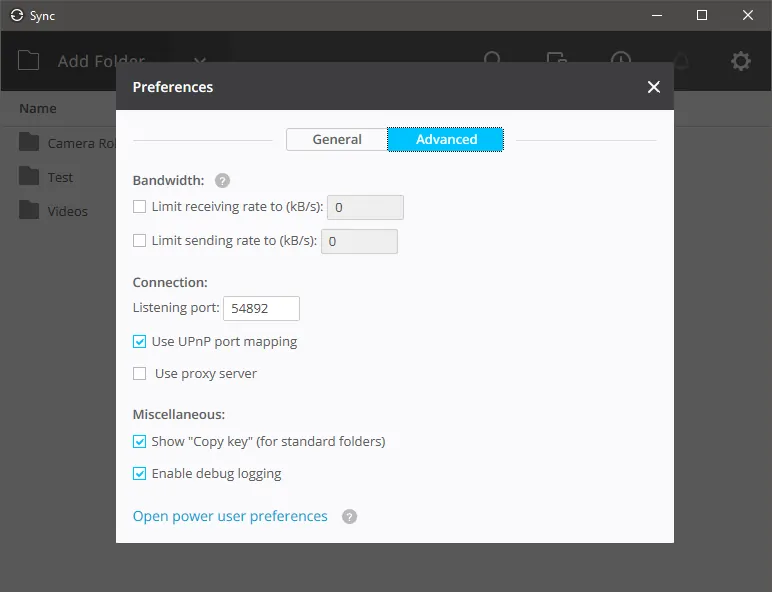
Task: Check Use proxy server option
Action: pyautogui.click(x=139, y=373)
